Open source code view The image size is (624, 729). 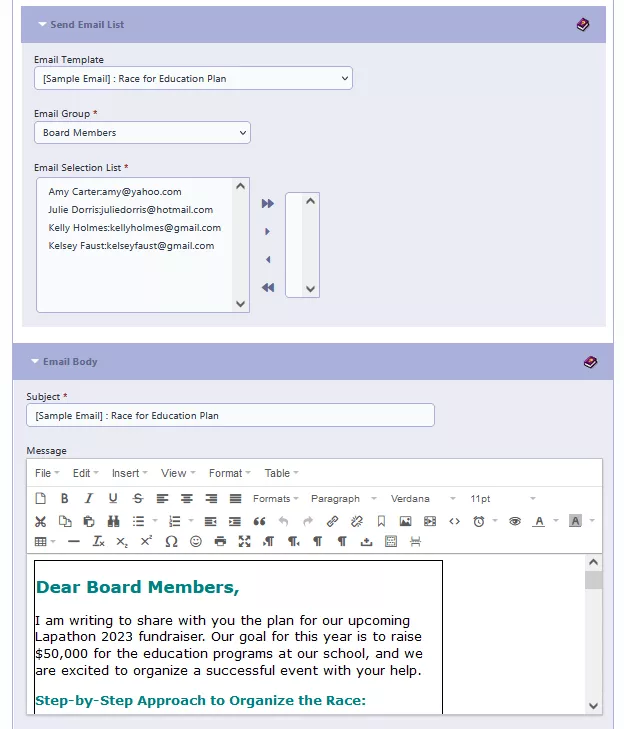pos(454,521)
